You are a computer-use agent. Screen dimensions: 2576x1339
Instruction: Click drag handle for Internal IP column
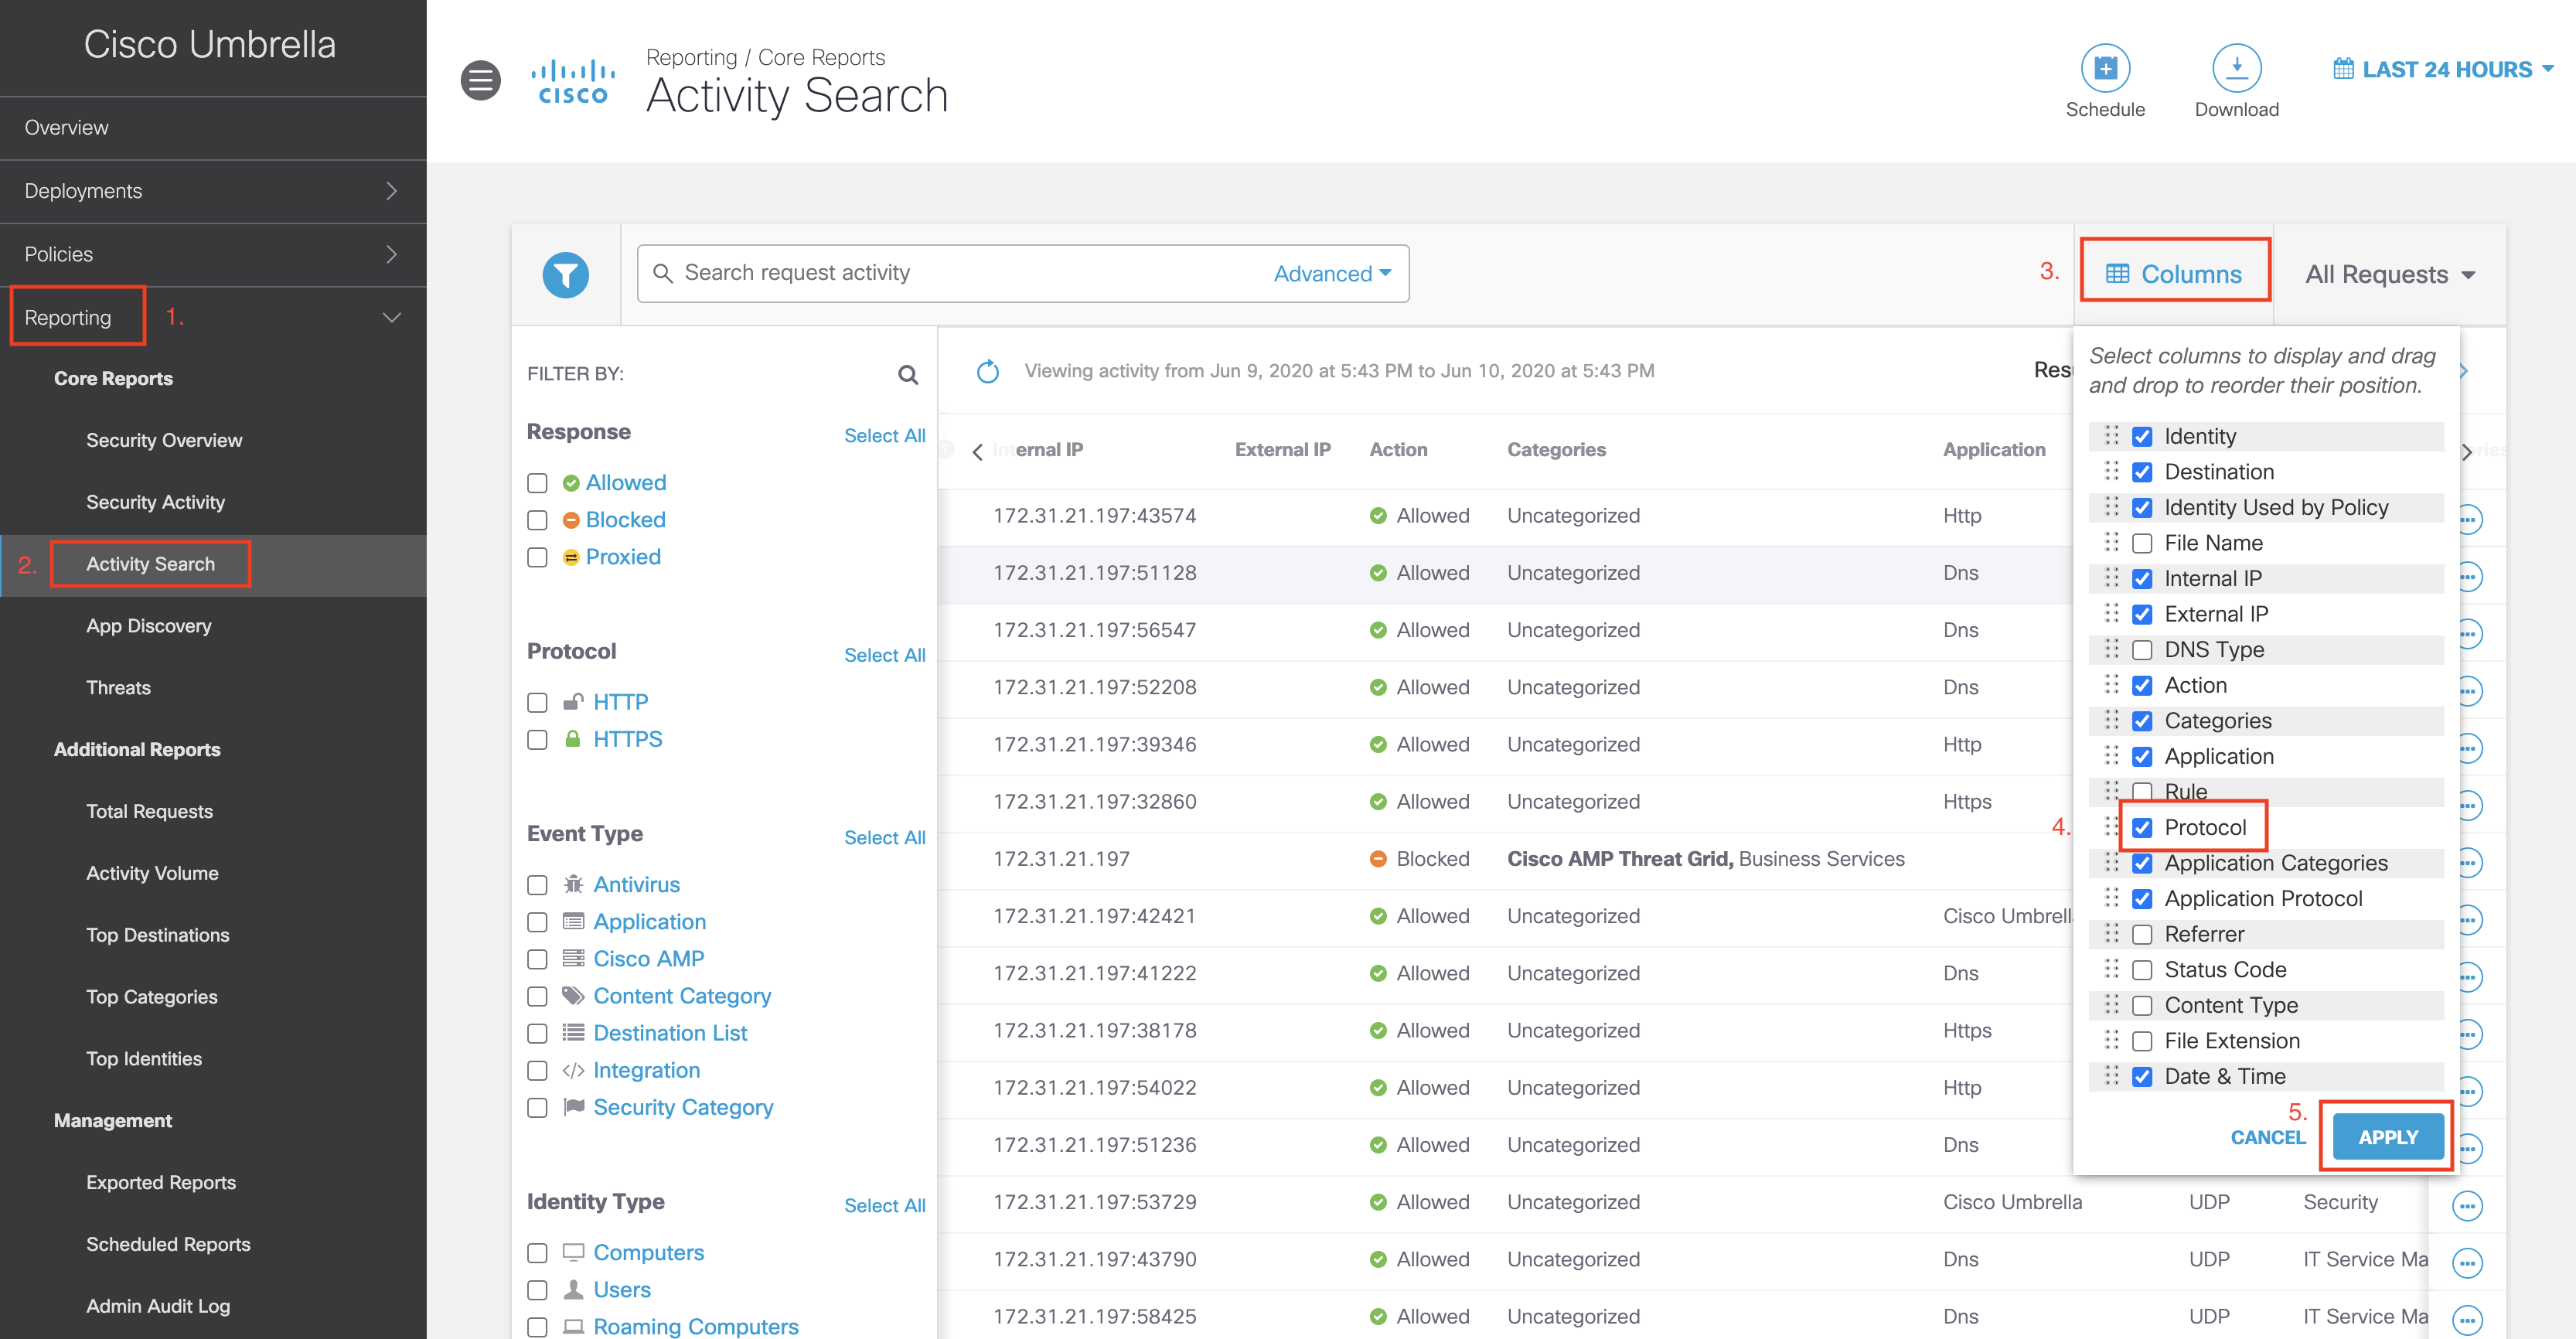point(2111,578)
